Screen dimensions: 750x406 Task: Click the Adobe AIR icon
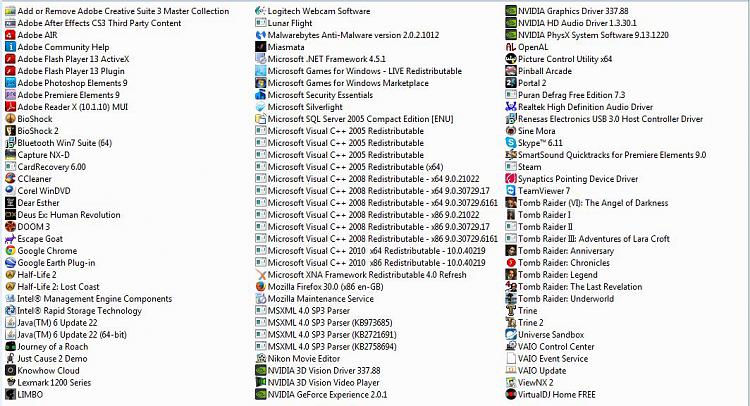10,35
